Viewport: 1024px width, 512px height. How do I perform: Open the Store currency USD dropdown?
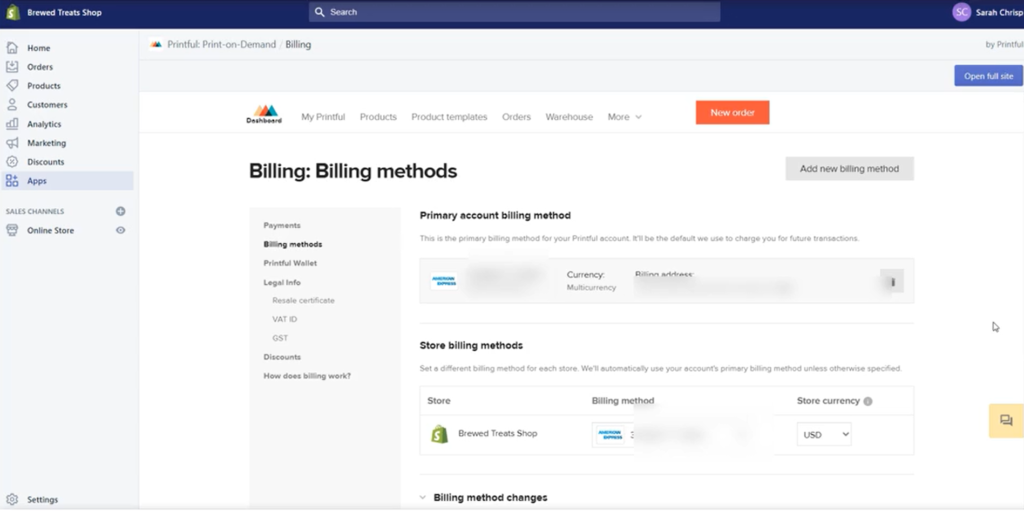coord(824,434)
